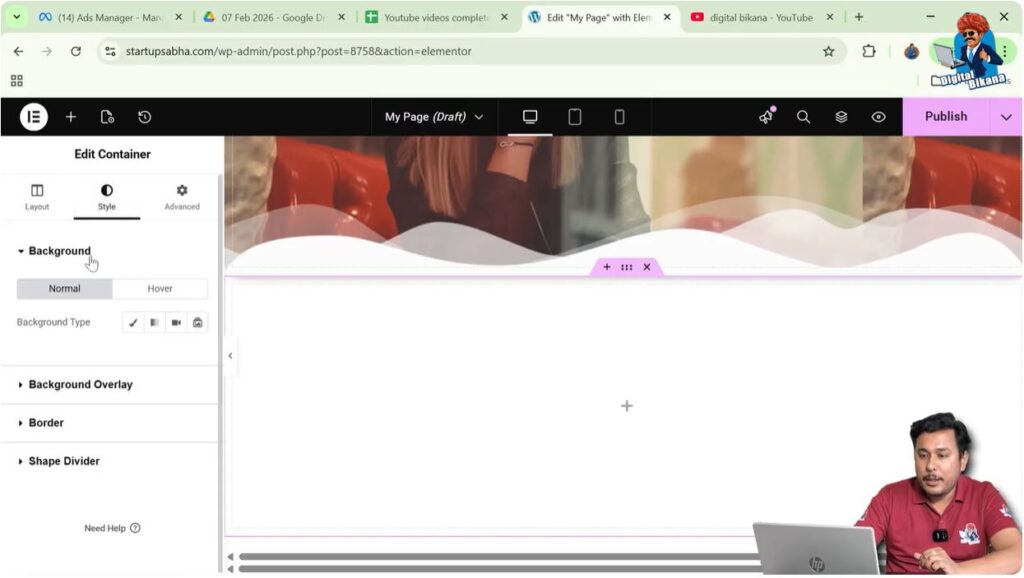This screenshot has width=1024, height=578.
Task: Switch to Tablet responsive view
Action: 574,117
